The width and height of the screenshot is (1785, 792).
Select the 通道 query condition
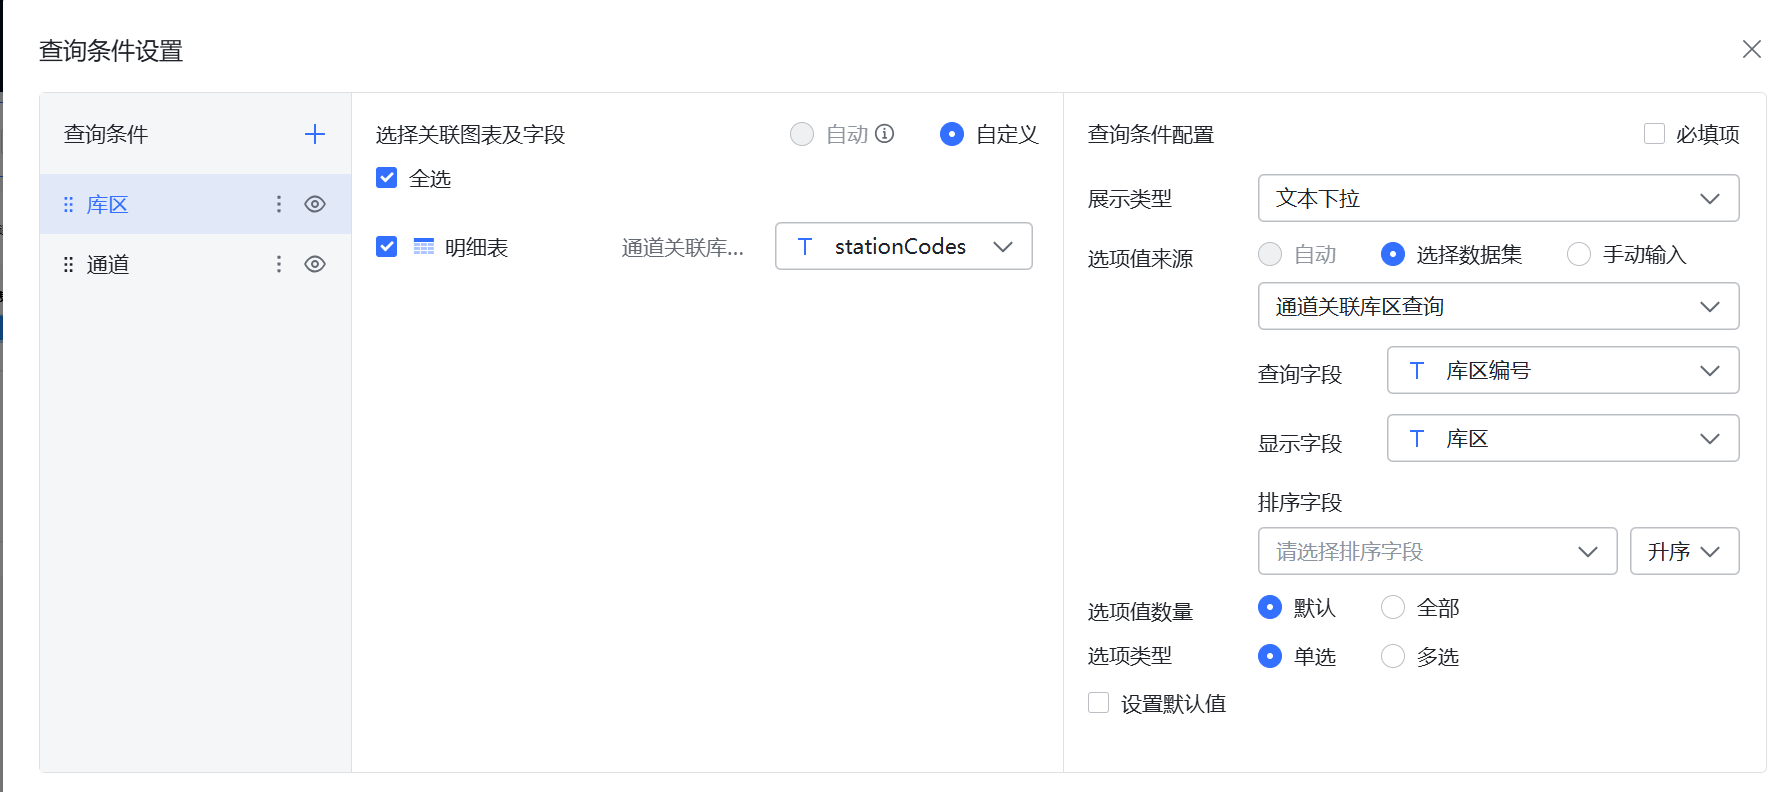pyautogui.click(x=195, y=264)
